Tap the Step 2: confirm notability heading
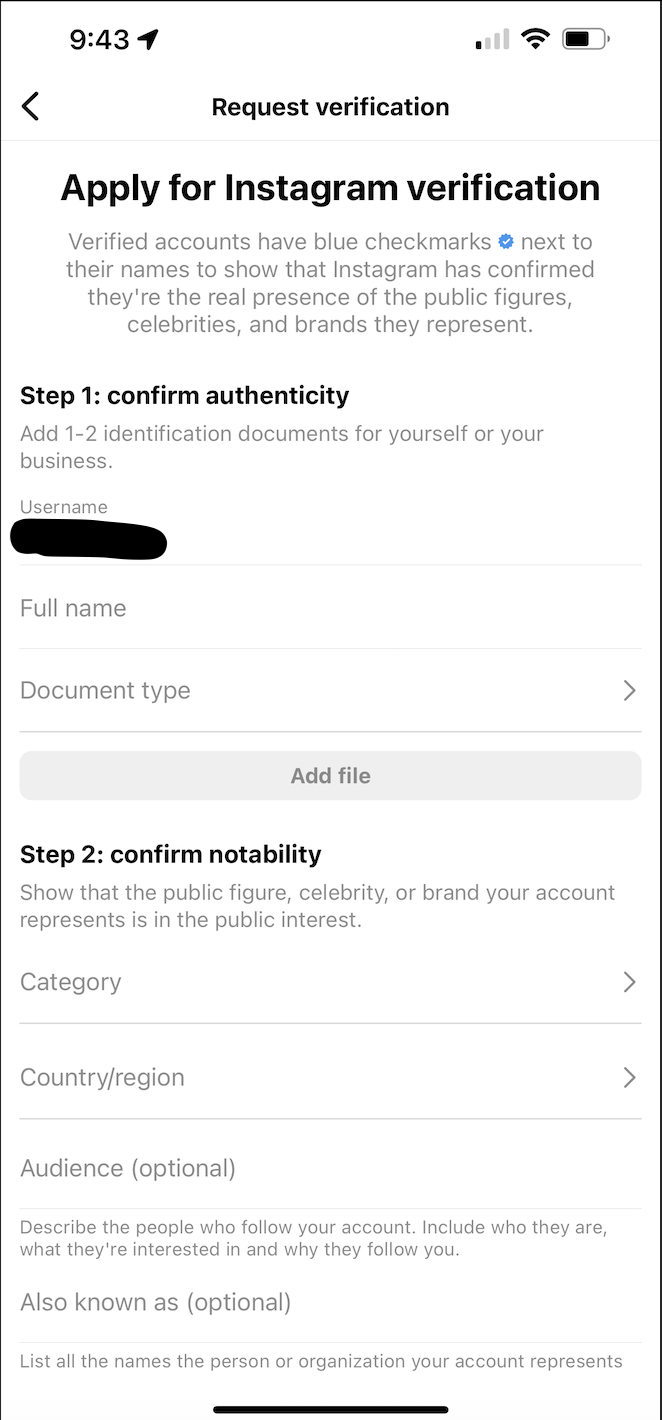This screenshot has width=662, height=1420. point(171,854)
